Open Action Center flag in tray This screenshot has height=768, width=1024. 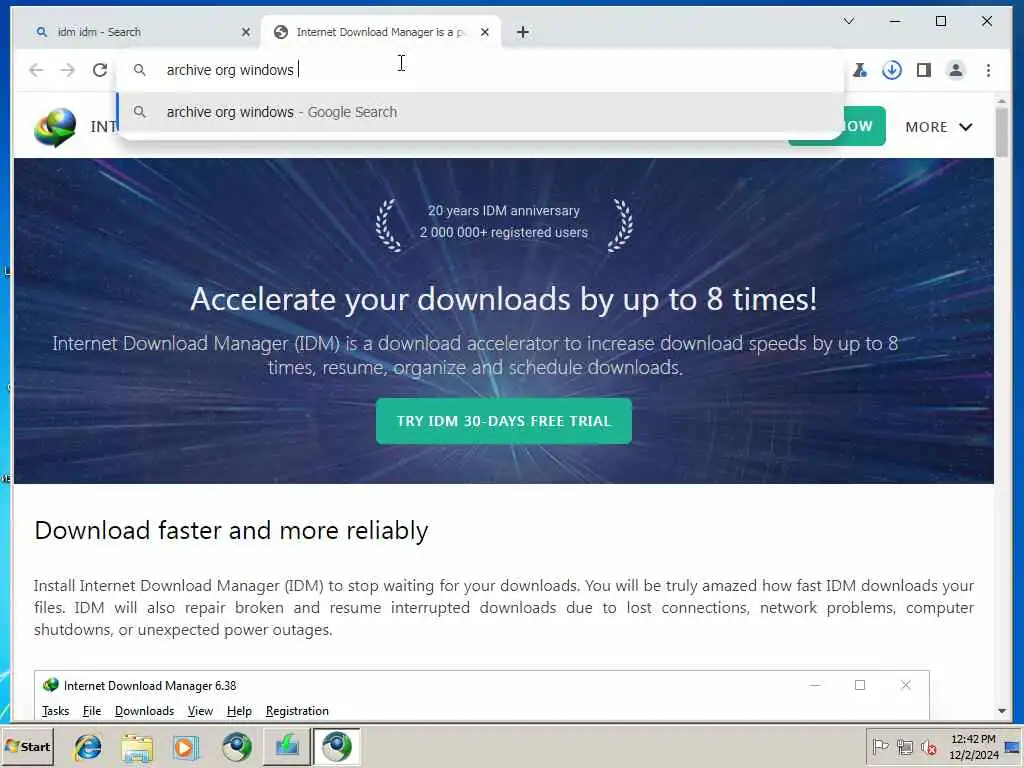(x=880, y=746)
